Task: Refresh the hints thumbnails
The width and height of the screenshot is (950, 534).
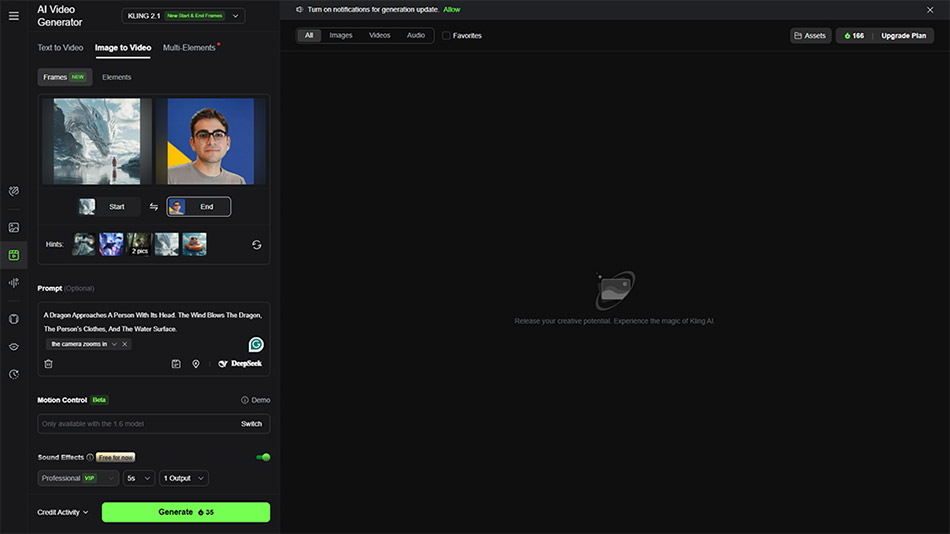Action: click(256, 245)
